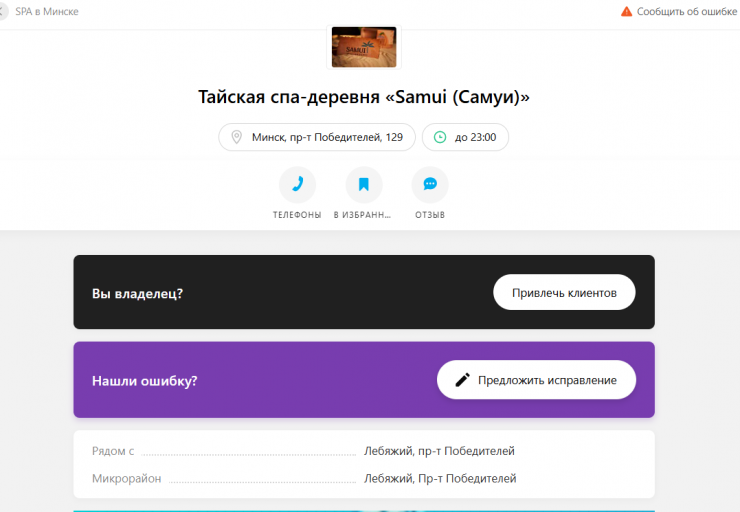The width and height of the screenshot is (740, 512).
Task: Open address Минск, пр-т Победителей, 129
Action: coord(317,137)
